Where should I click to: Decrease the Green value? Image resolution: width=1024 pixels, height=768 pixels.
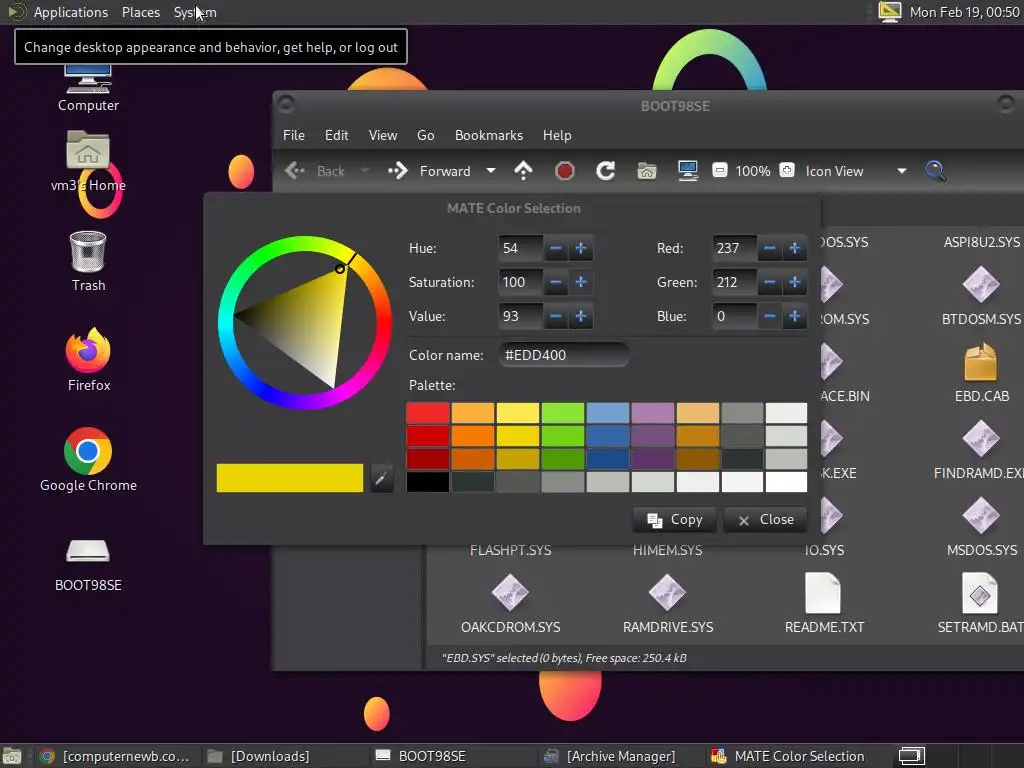point(770,282)
